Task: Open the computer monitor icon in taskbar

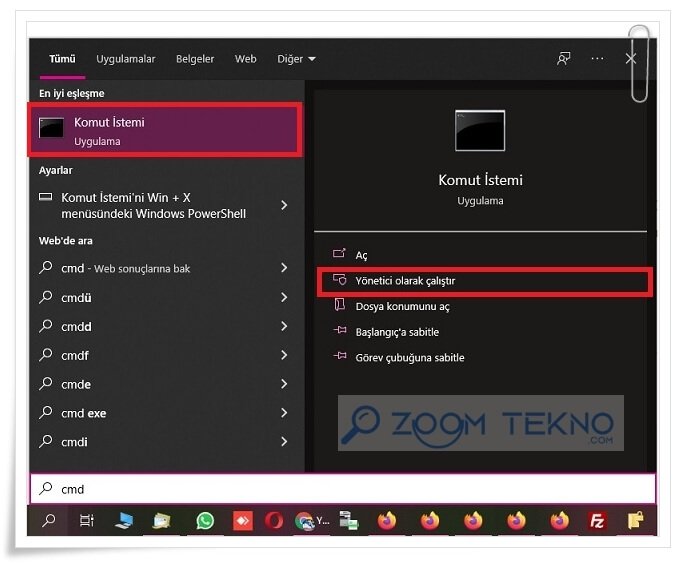Action: (x=124, y=521)
